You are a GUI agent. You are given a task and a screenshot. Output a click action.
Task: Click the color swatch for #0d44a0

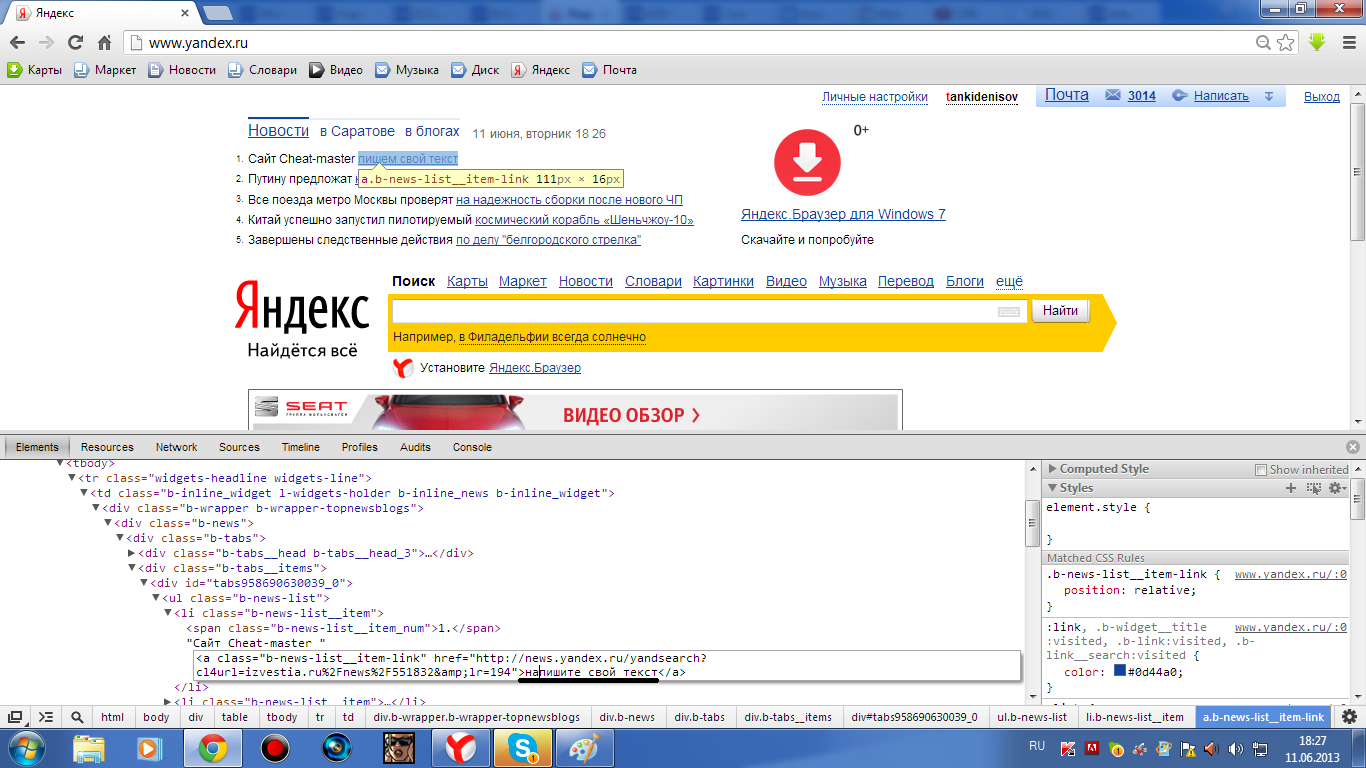coord(1119,672)
